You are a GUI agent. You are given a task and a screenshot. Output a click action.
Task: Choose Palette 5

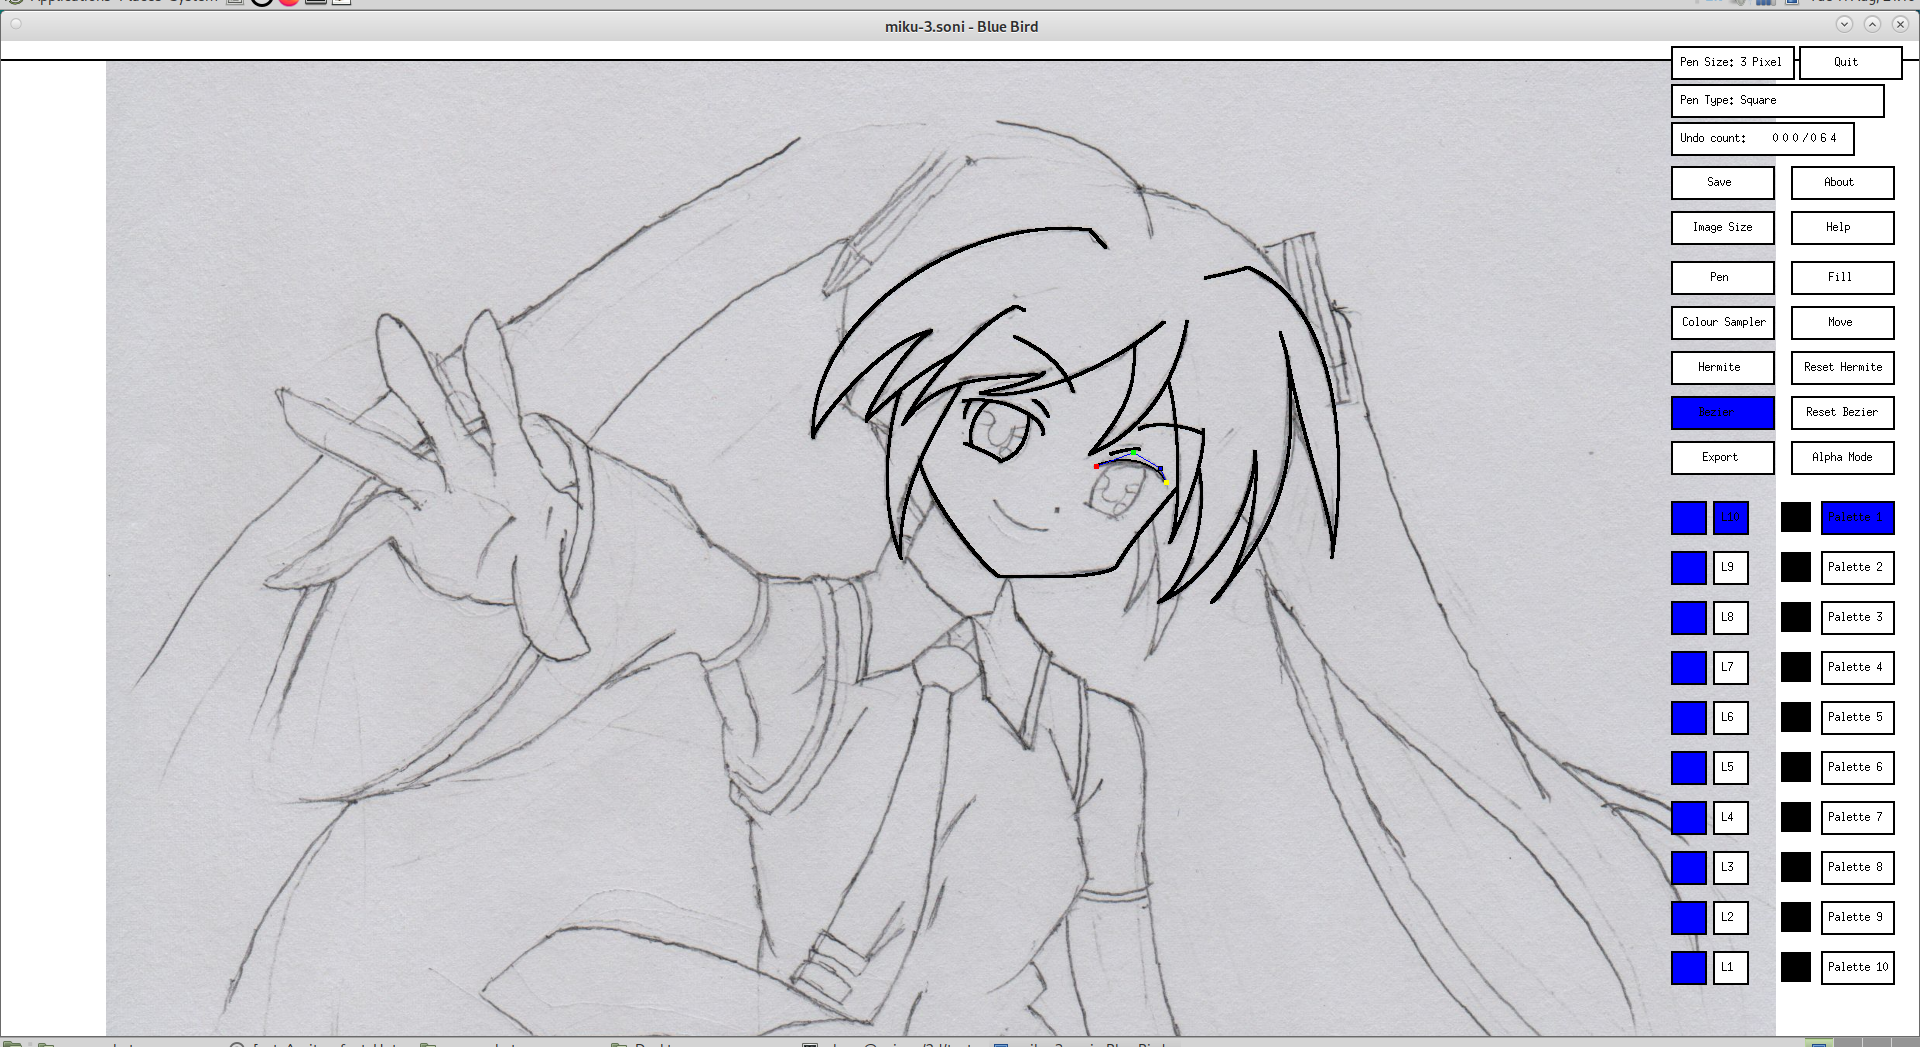coord(1857,718)
